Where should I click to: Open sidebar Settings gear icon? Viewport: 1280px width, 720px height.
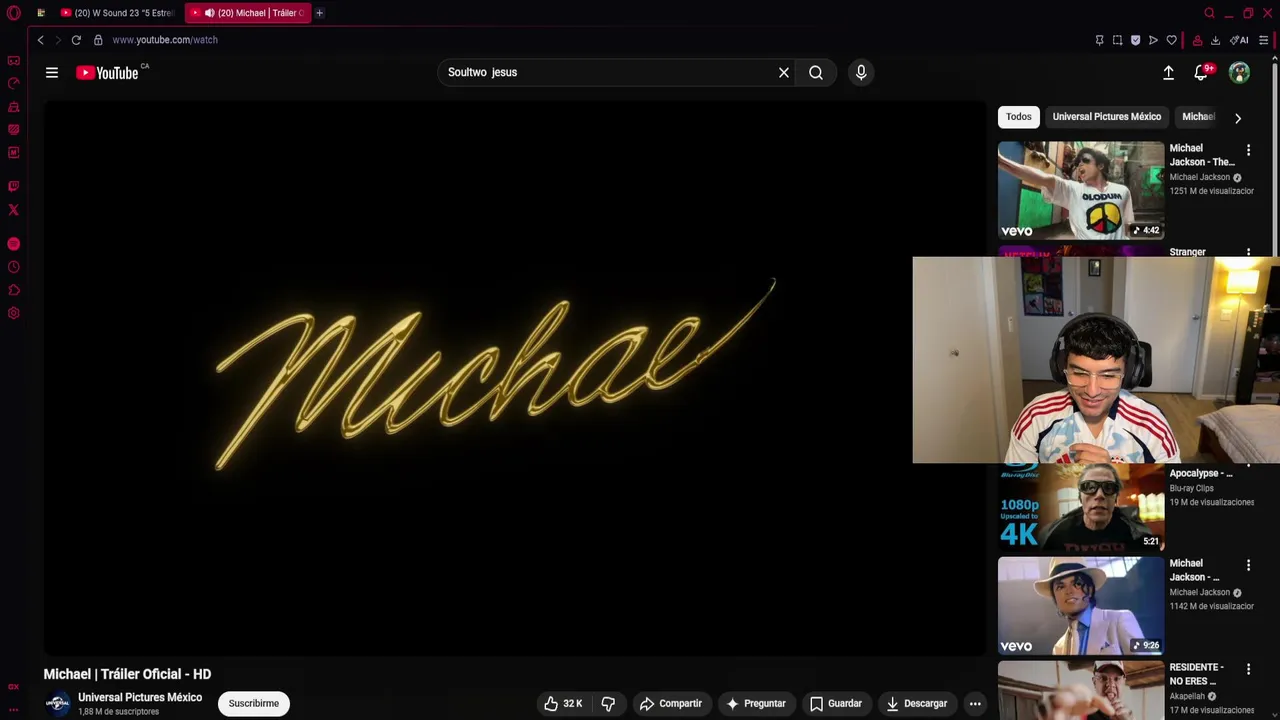click(13, 313)
